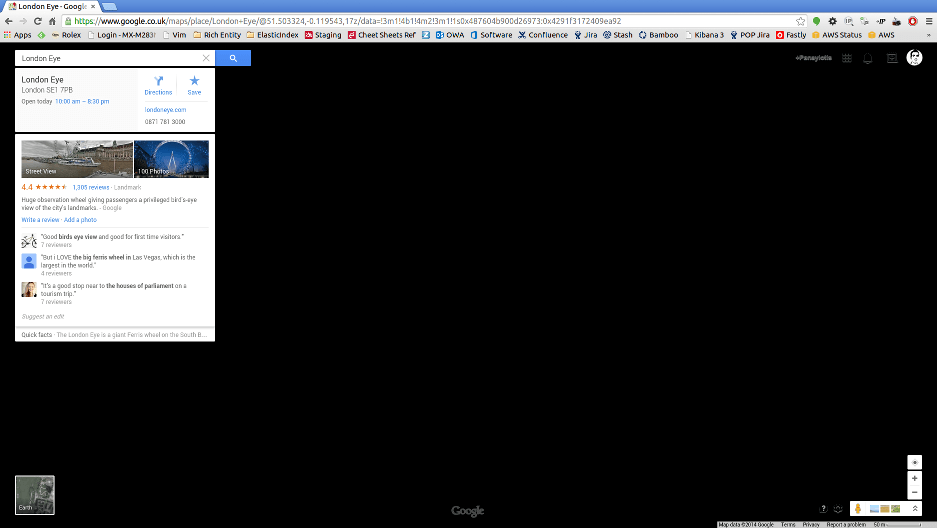Click the green Hangouts extension icon
Viewport: 937px width, 528px height.
pos(816,21)
